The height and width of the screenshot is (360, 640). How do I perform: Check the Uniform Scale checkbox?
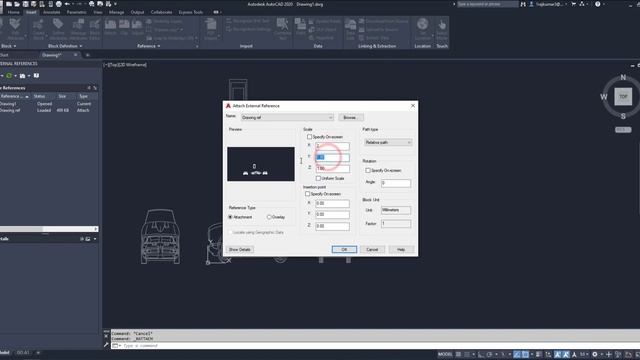[x=318, y=178]
